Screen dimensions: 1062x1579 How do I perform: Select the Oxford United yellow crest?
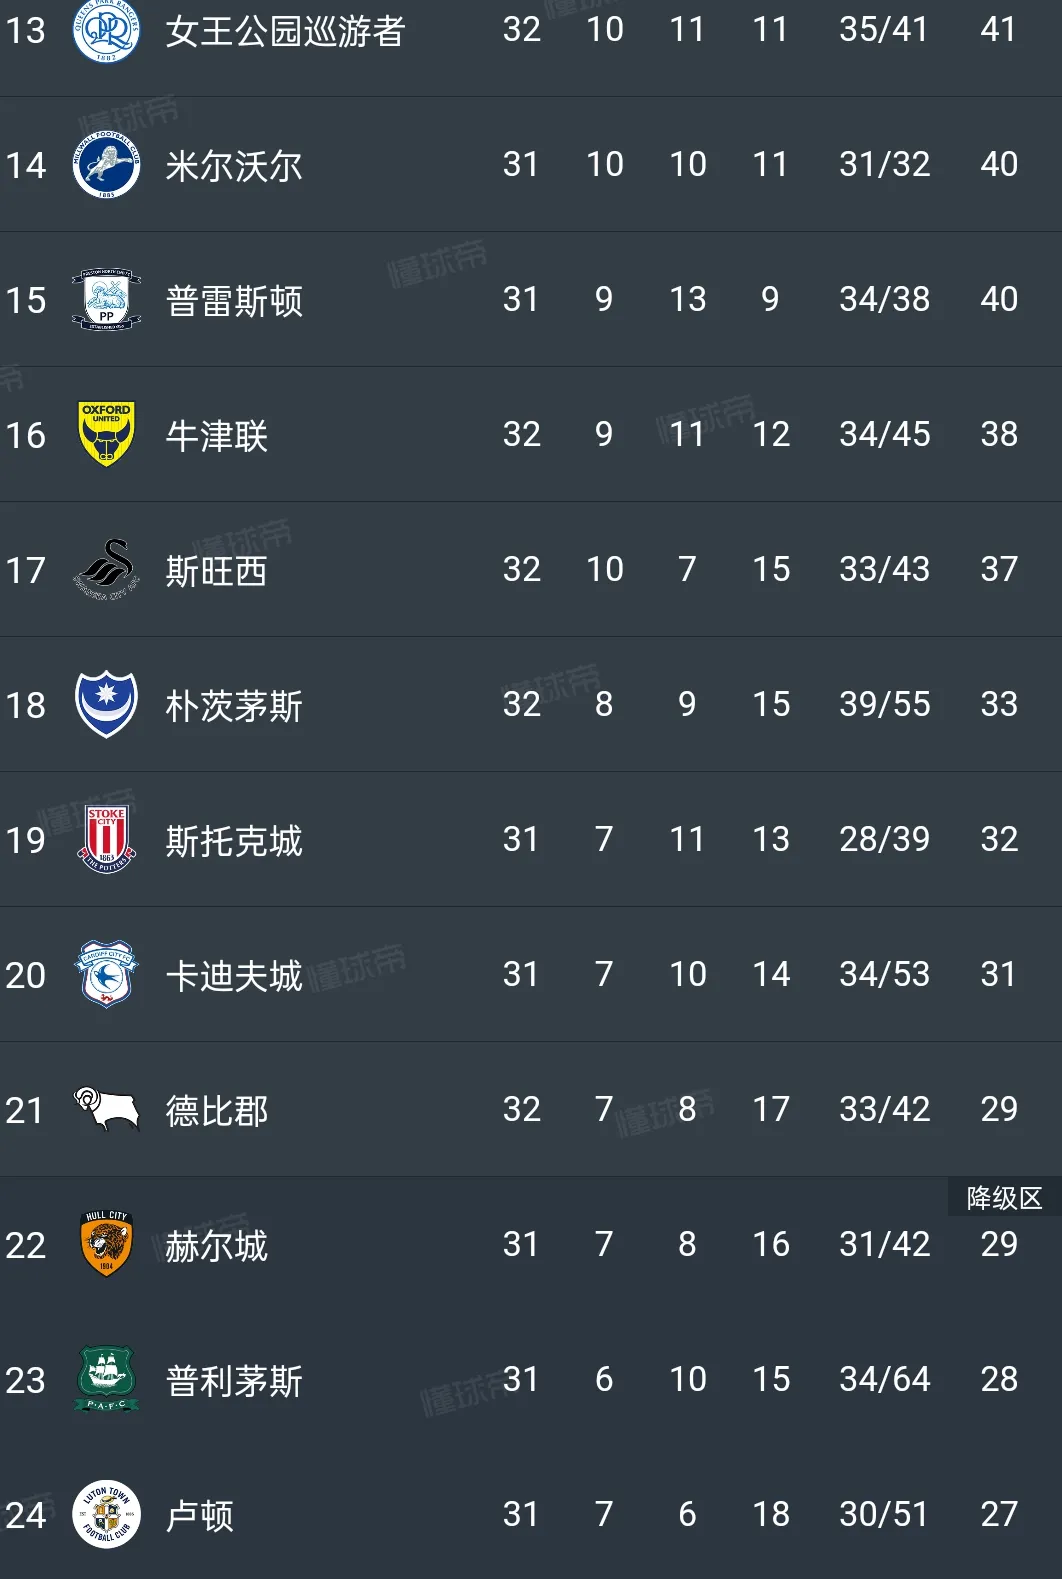(106, 435)
